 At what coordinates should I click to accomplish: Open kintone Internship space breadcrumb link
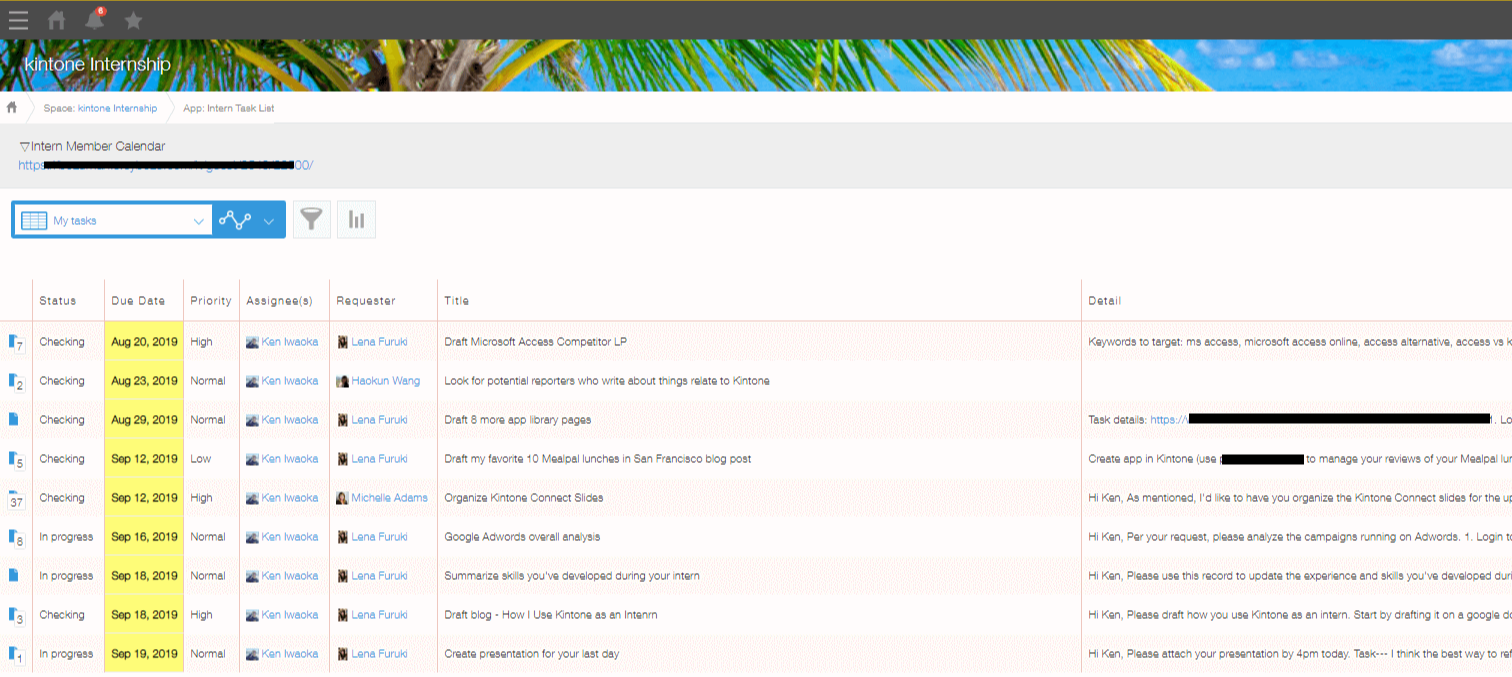(x=117, y=108)
